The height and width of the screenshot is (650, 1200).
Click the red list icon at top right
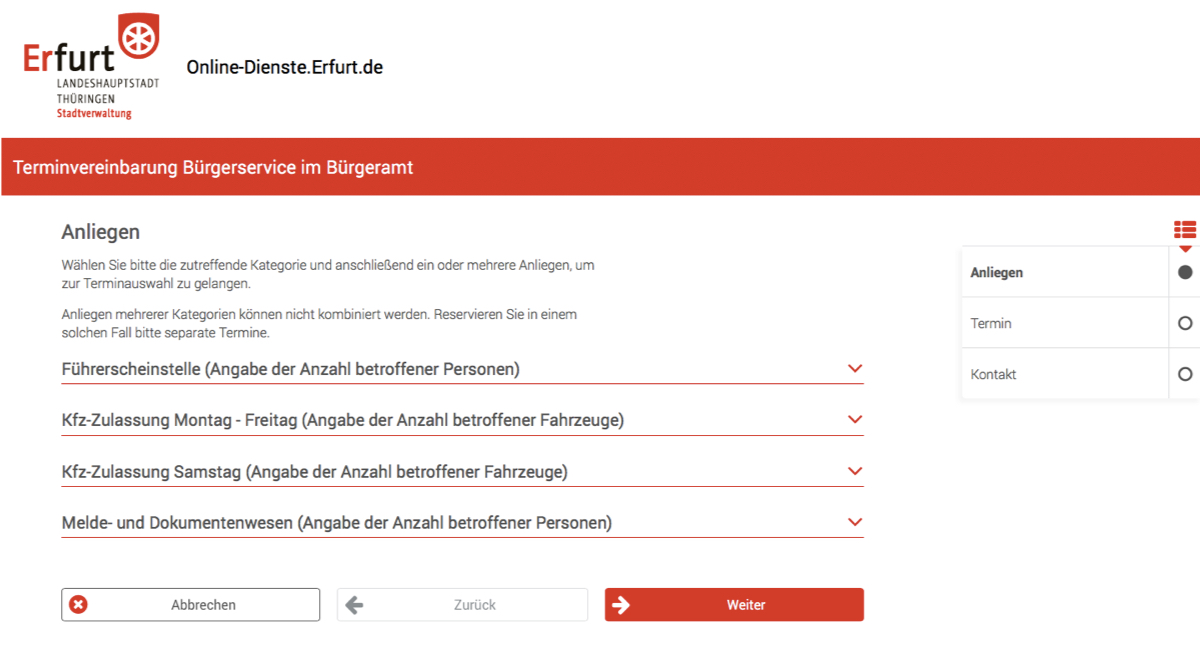pyautogui.click(x=1184, y=230)
